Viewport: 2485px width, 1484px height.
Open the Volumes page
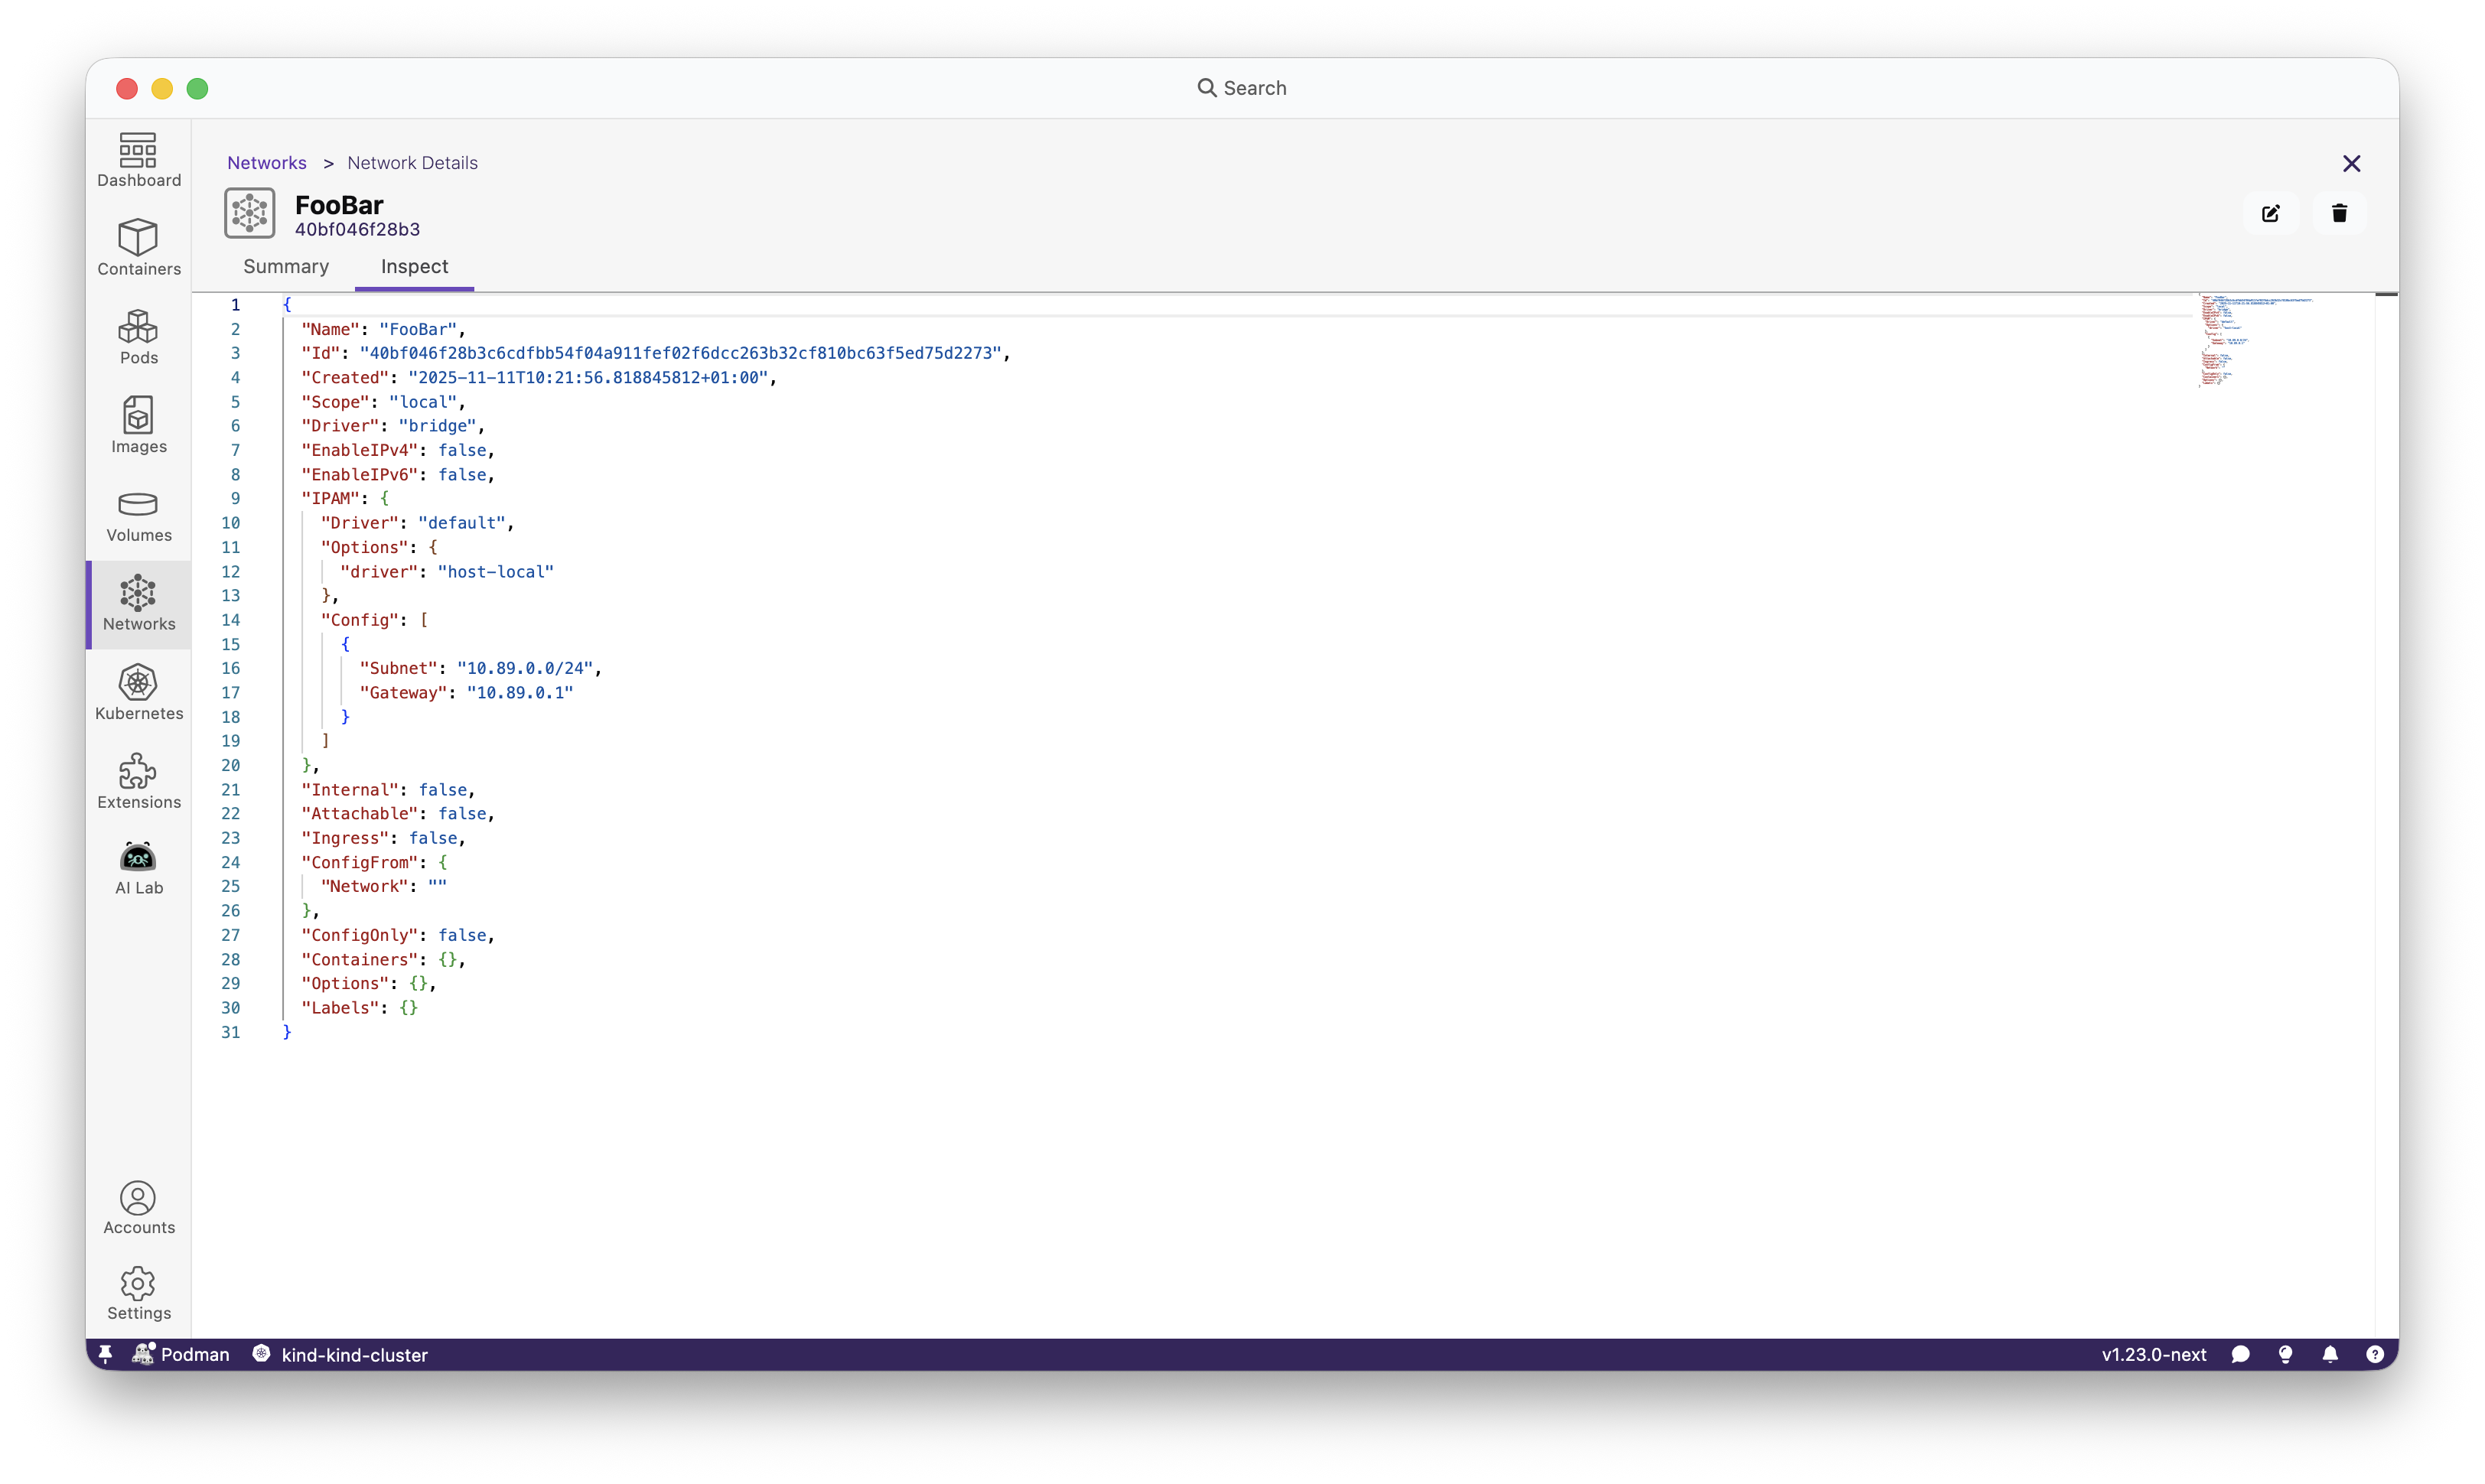(138, 515)
